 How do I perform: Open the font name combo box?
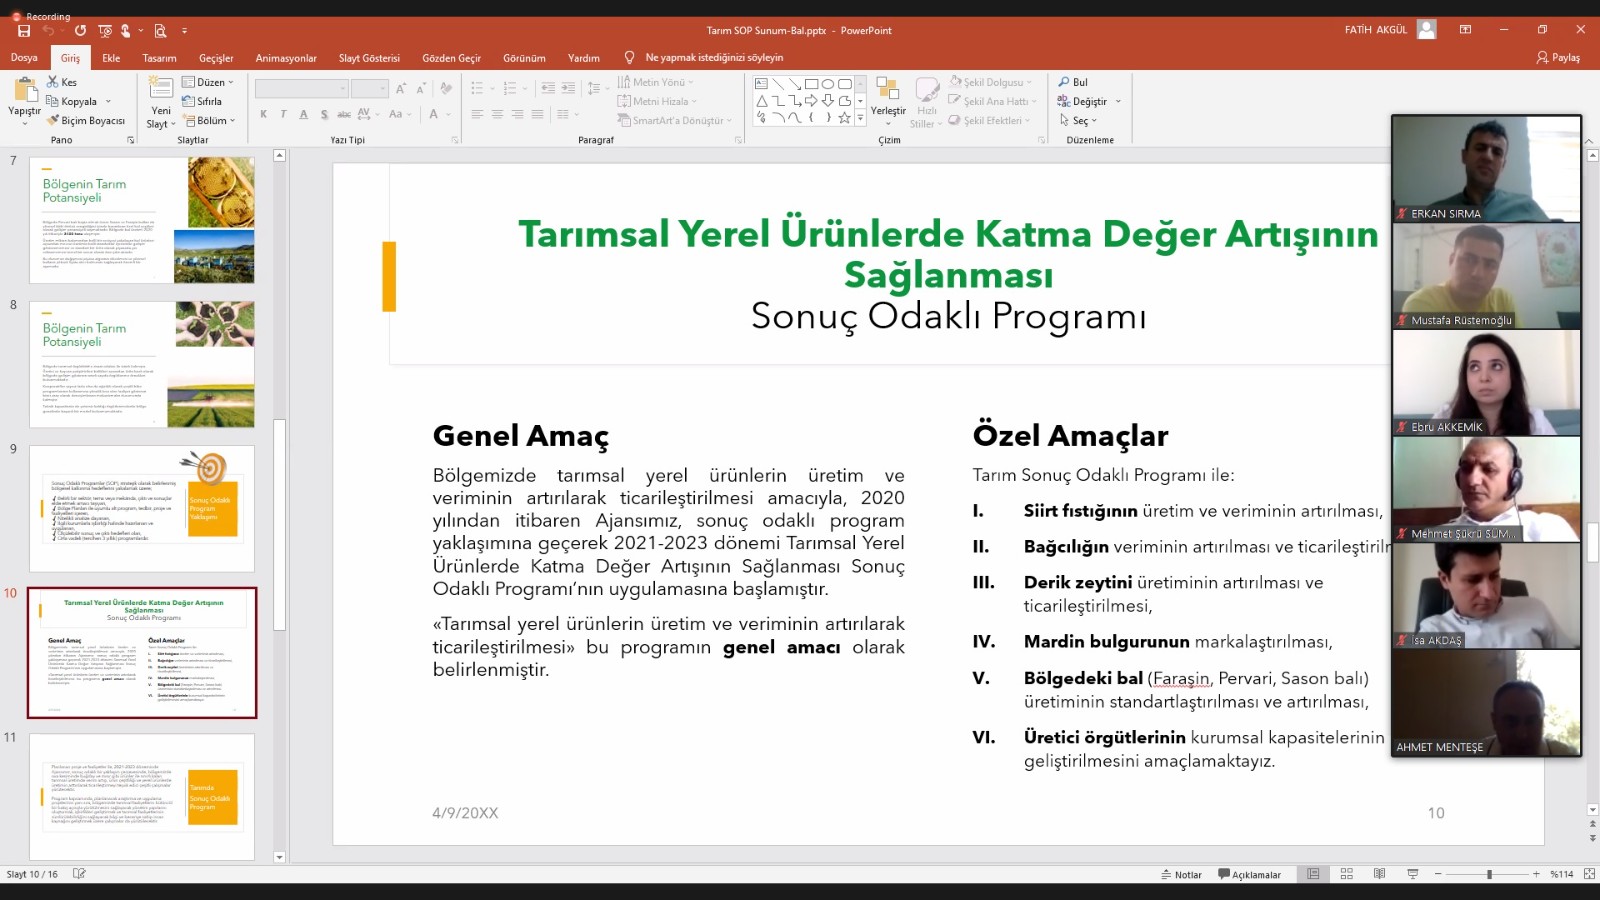pyautogui.click(x=301, y=89)
